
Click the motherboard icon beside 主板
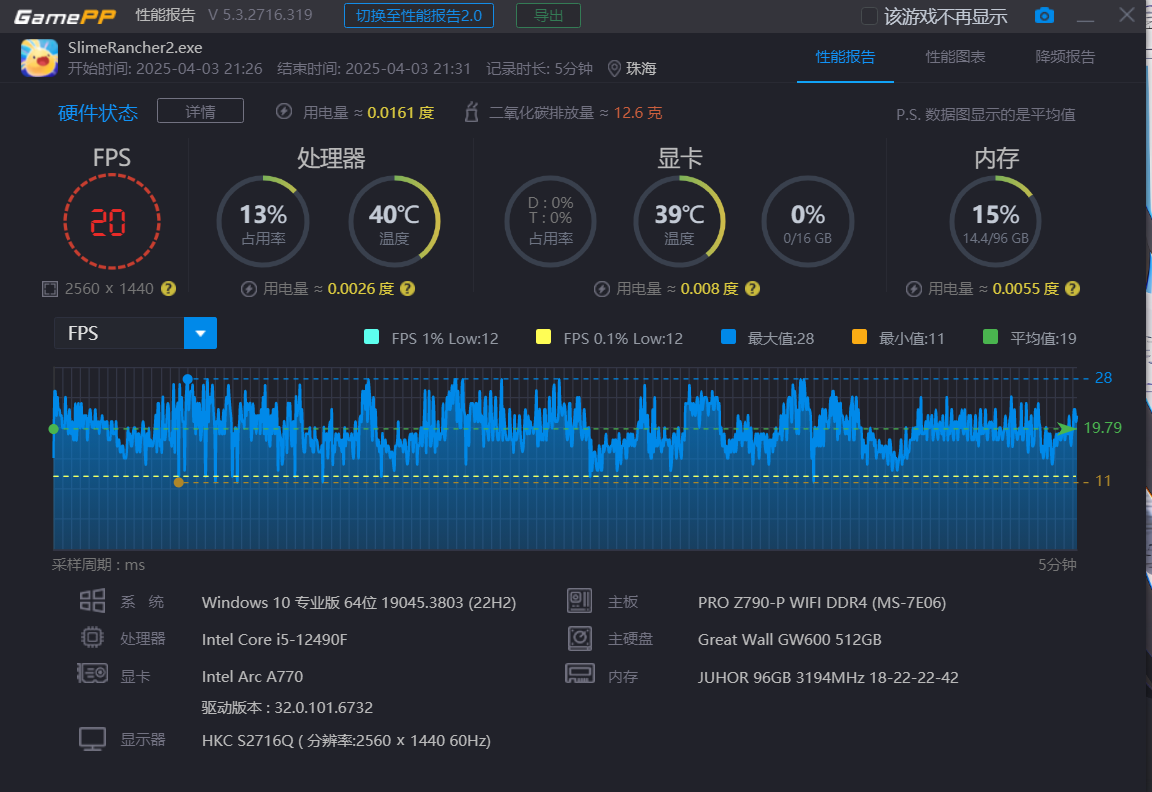[x=580, y=601]
